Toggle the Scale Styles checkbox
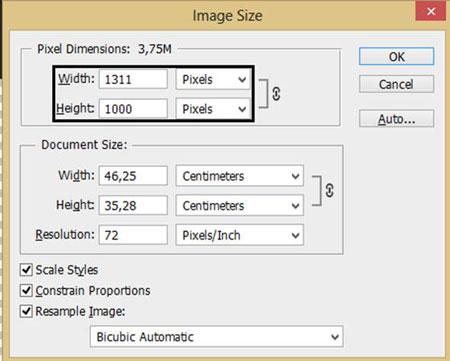 [26, 270]
